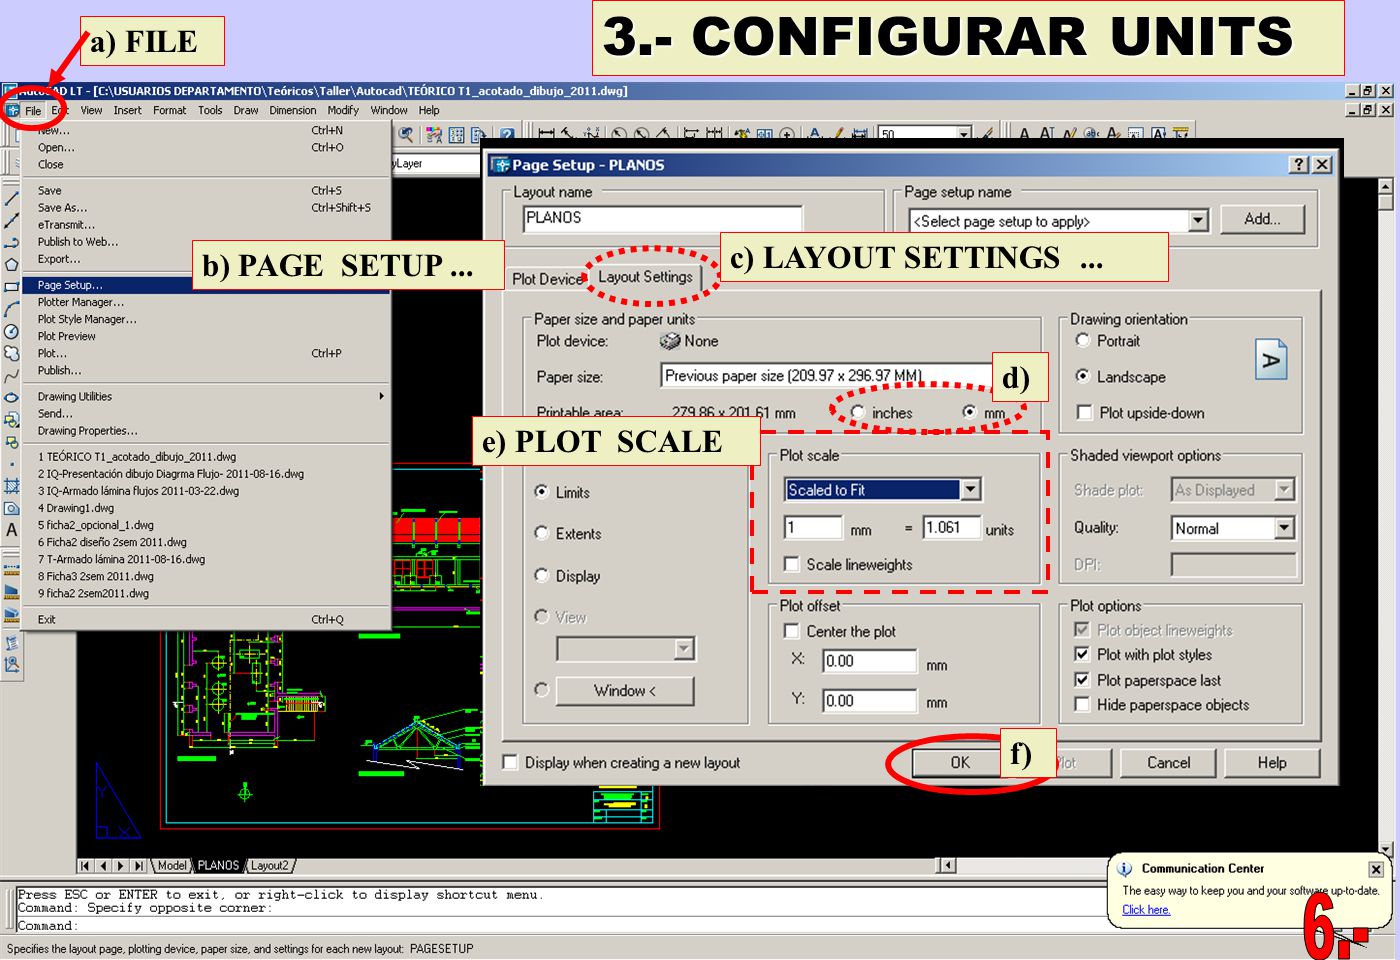This screenshot has height=960, width=1400.
Task: Uncheck Plot paperspace last
Action: (1082, 680)
